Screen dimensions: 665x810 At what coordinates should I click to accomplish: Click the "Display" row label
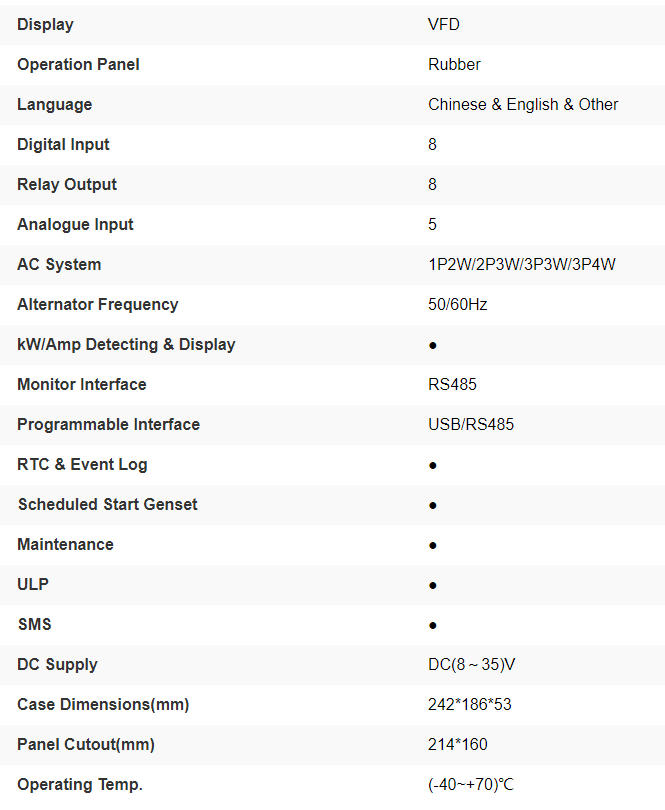pos(45,24)
